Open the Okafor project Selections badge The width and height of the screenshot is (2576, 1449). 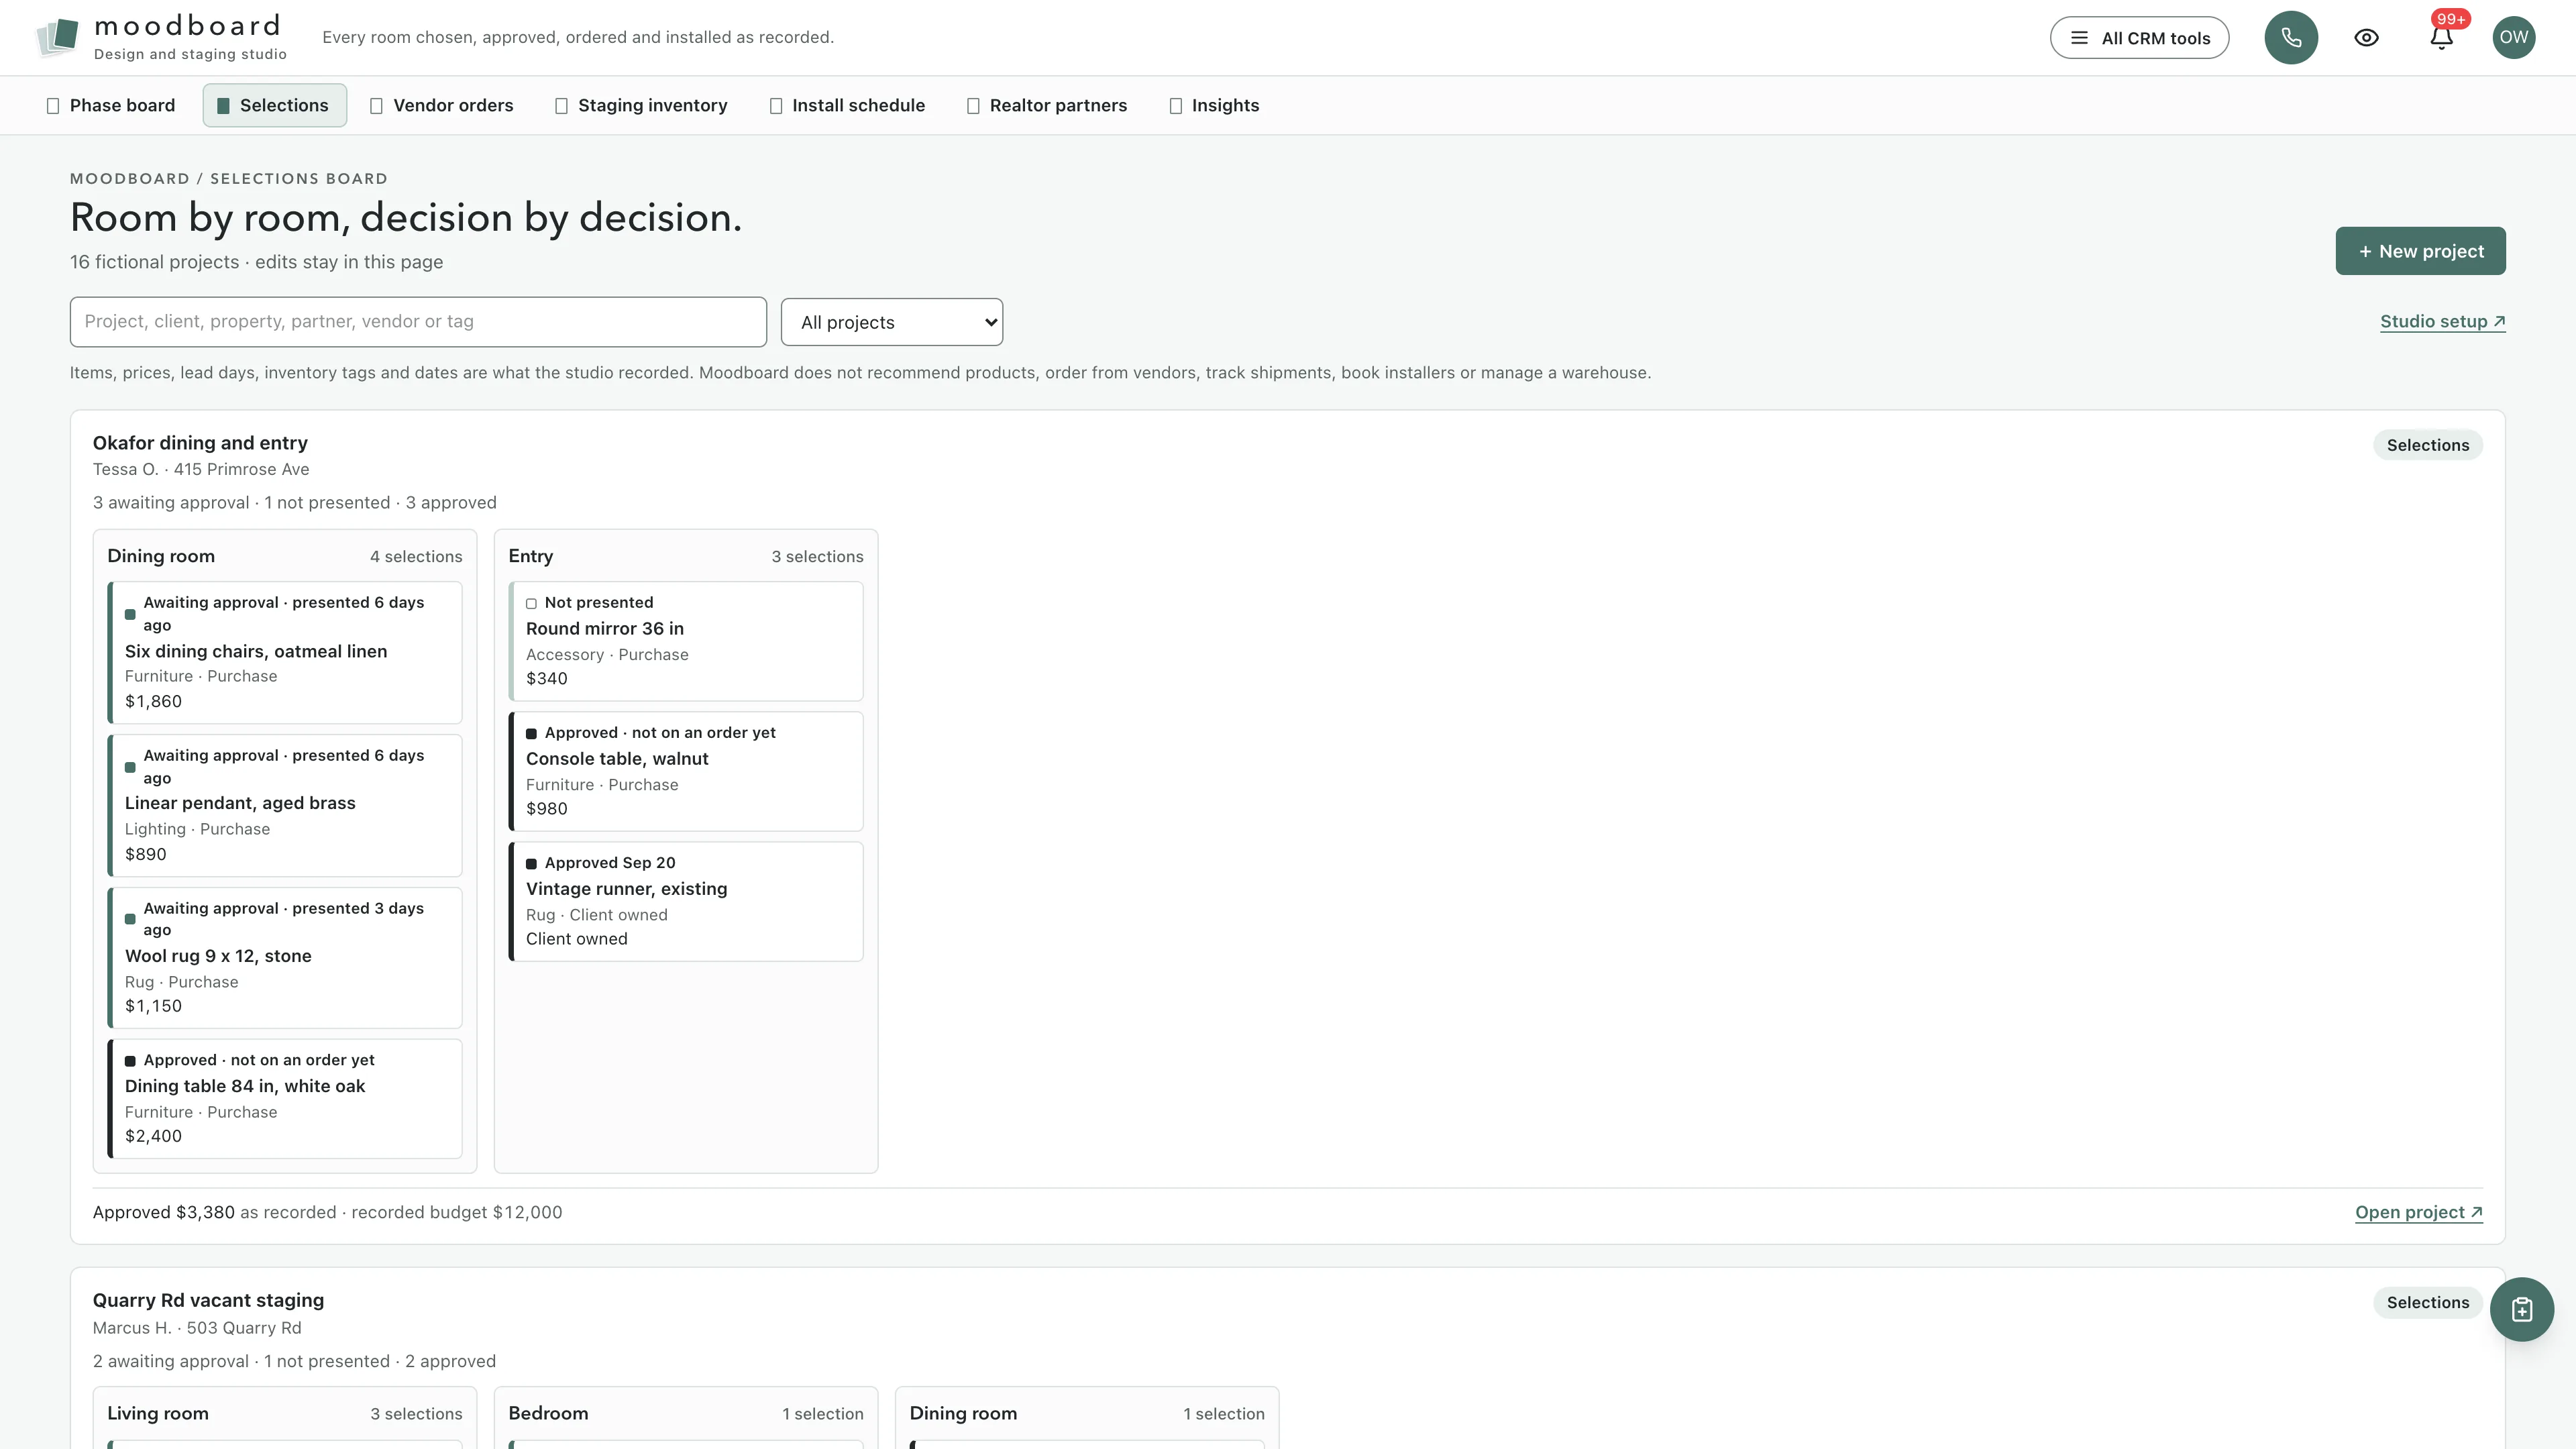(2427, 445)
